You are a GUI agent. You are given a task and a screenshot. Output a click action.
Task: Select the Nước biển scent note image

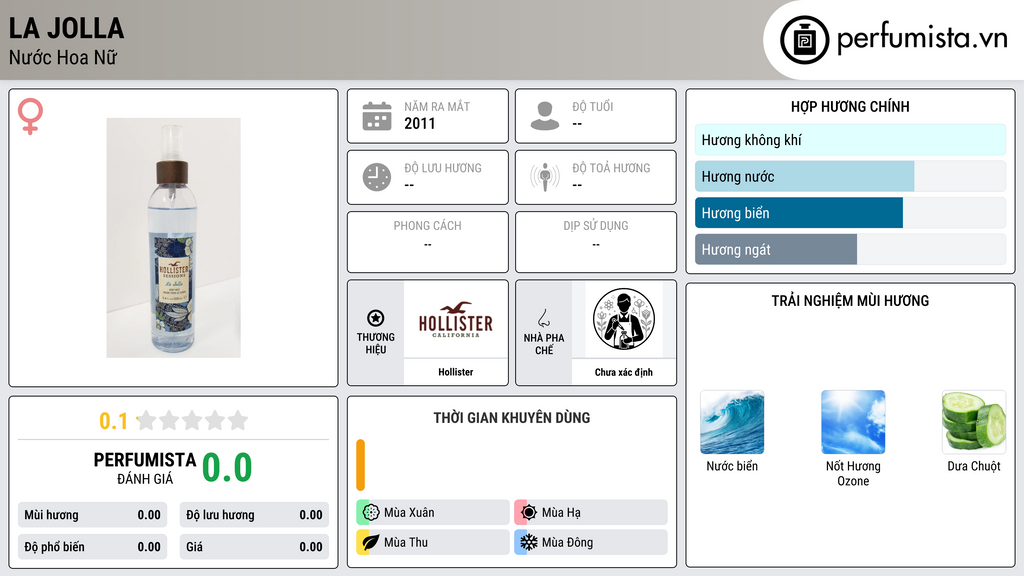click(x=732, y=422)
